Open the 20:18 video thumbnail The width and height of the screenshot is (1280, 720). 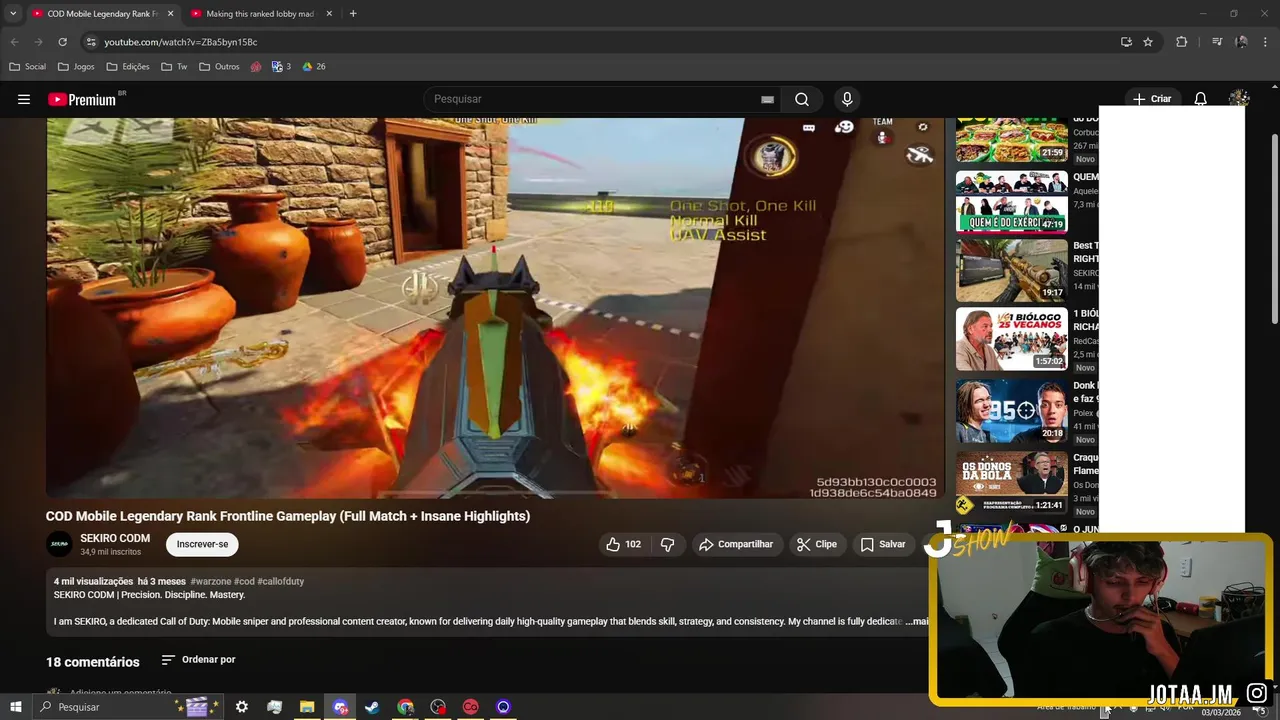point(1011,410)
